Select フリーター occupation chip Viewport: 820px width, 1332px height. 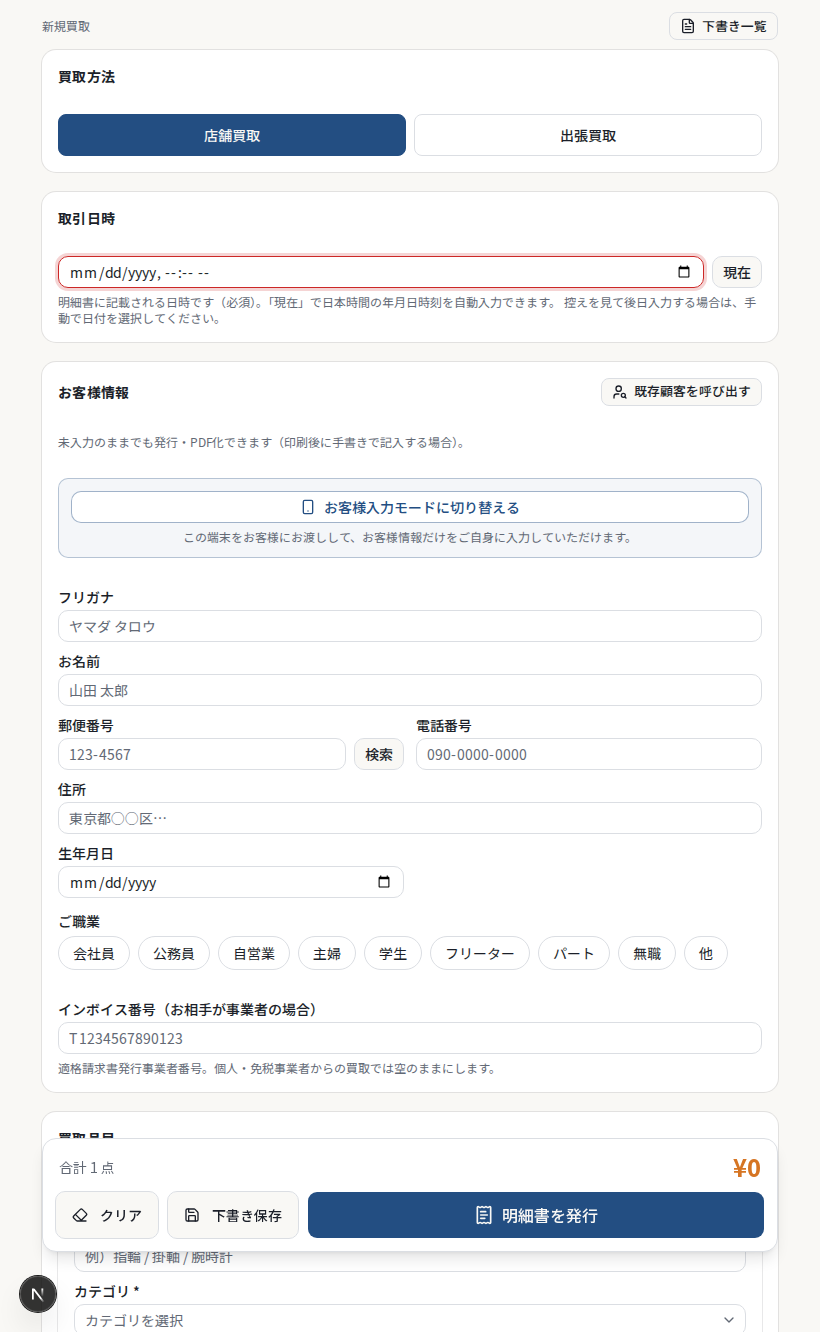pyautogui.click(x=480, y=953)
